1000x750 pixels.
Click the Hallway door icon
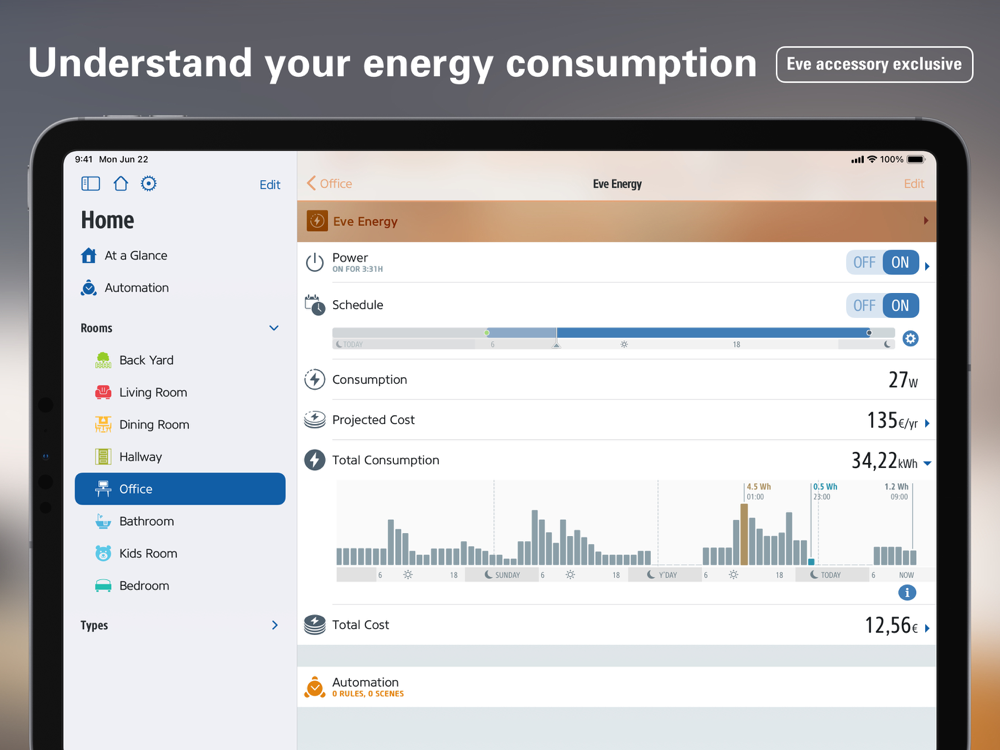[103, 457]
